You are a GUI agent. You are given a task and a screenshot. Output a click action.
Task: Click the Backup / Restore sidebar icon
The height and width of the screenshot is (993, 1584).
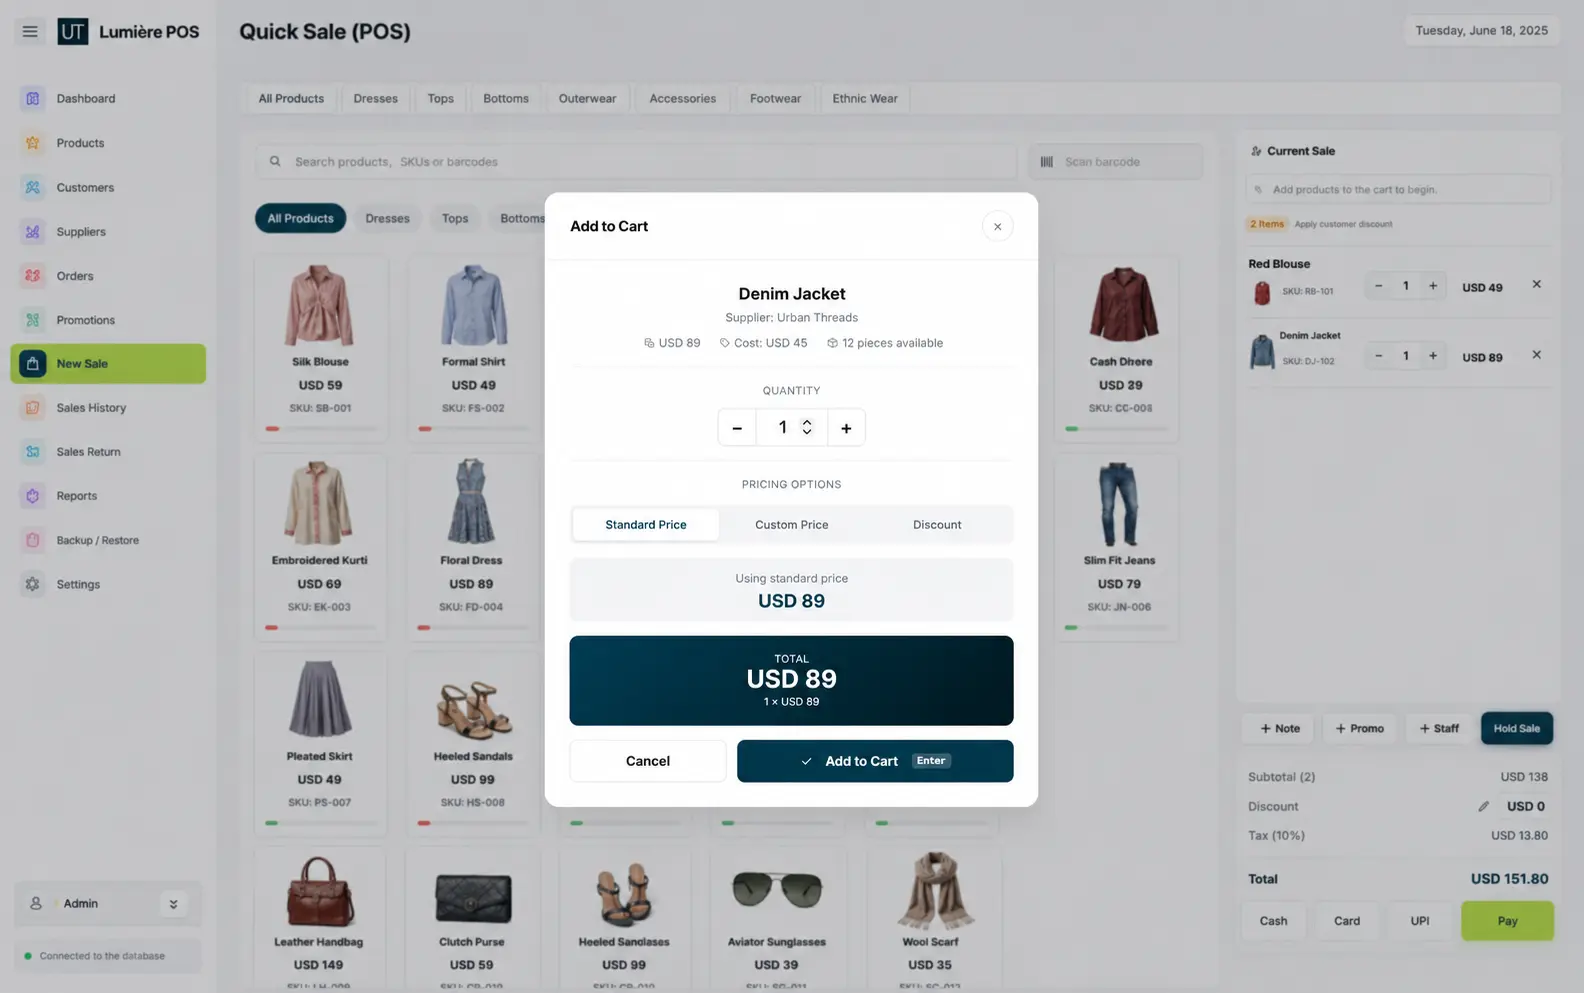click(33, 540)
